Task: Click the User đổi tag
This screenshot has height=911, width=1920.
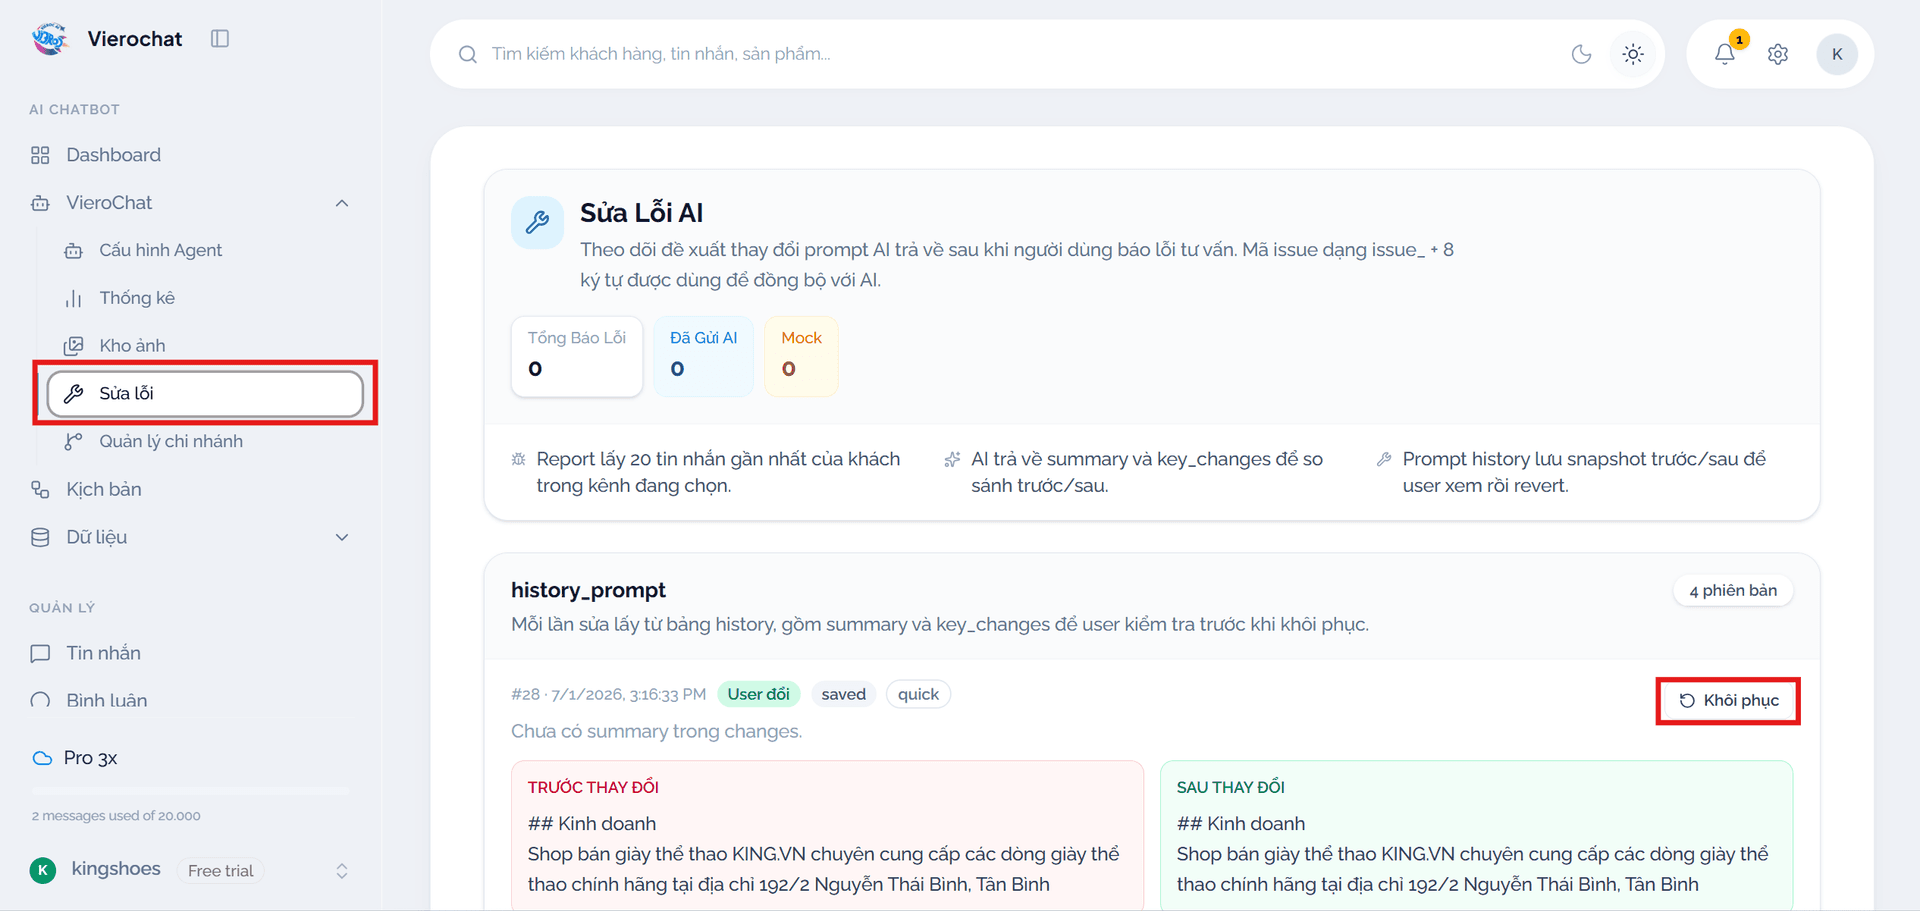Action: tap(758, 694)
